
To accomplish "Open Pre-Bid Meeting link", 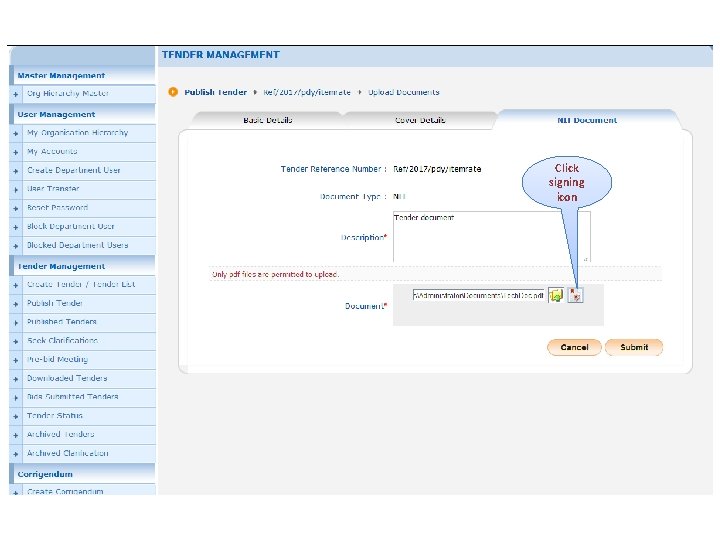I will (57, 360).
